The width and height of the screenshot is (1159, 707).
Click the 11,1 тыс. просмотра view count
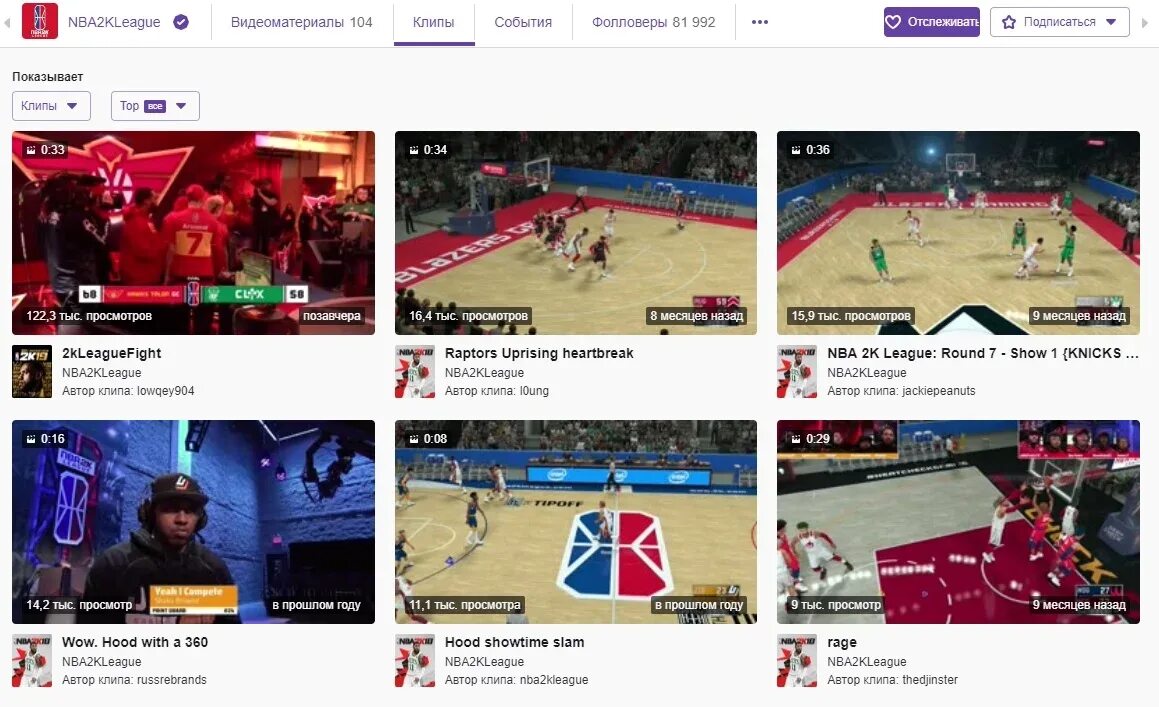point(465,605)
